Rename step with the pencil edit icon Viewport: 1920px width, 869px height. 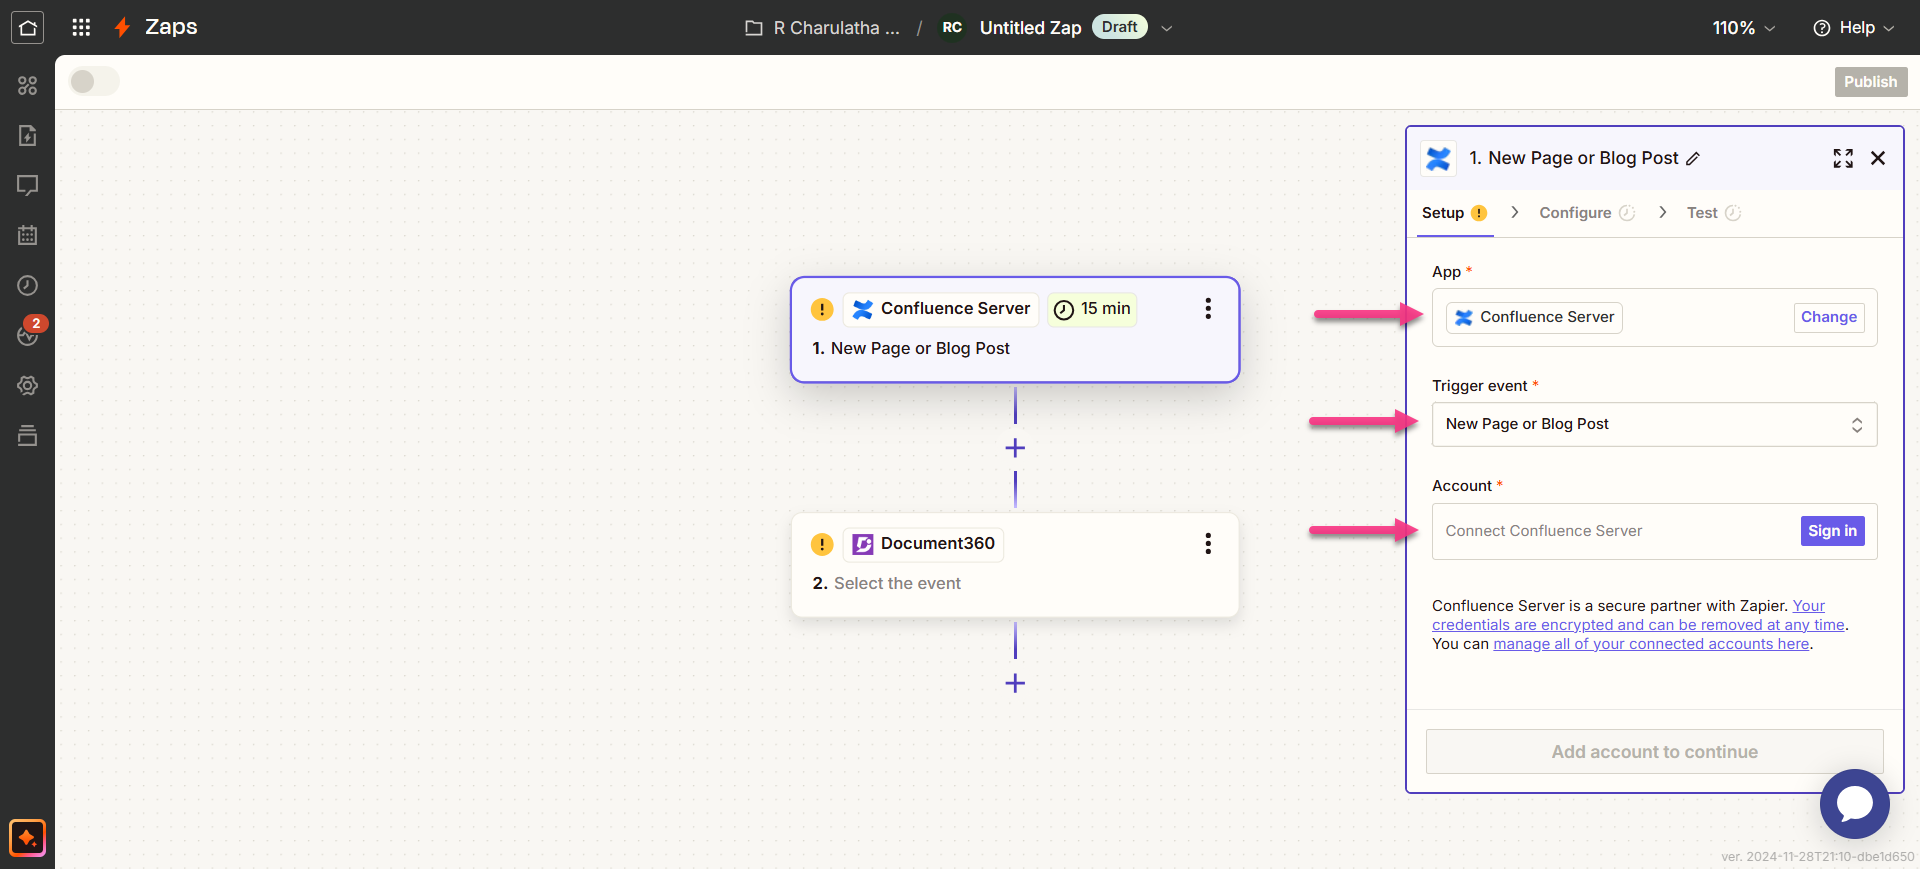tap(1692, 158)
